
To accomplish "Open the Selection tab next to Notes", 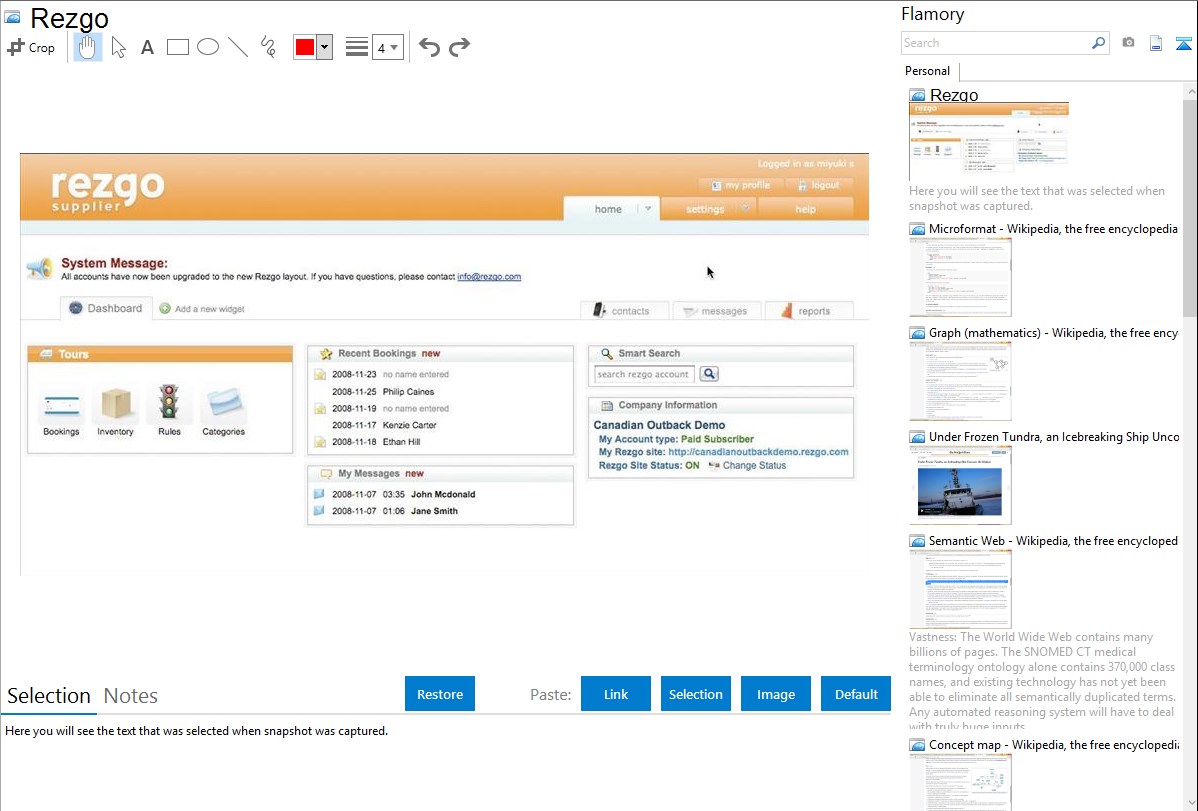I will tap(49, 696).
